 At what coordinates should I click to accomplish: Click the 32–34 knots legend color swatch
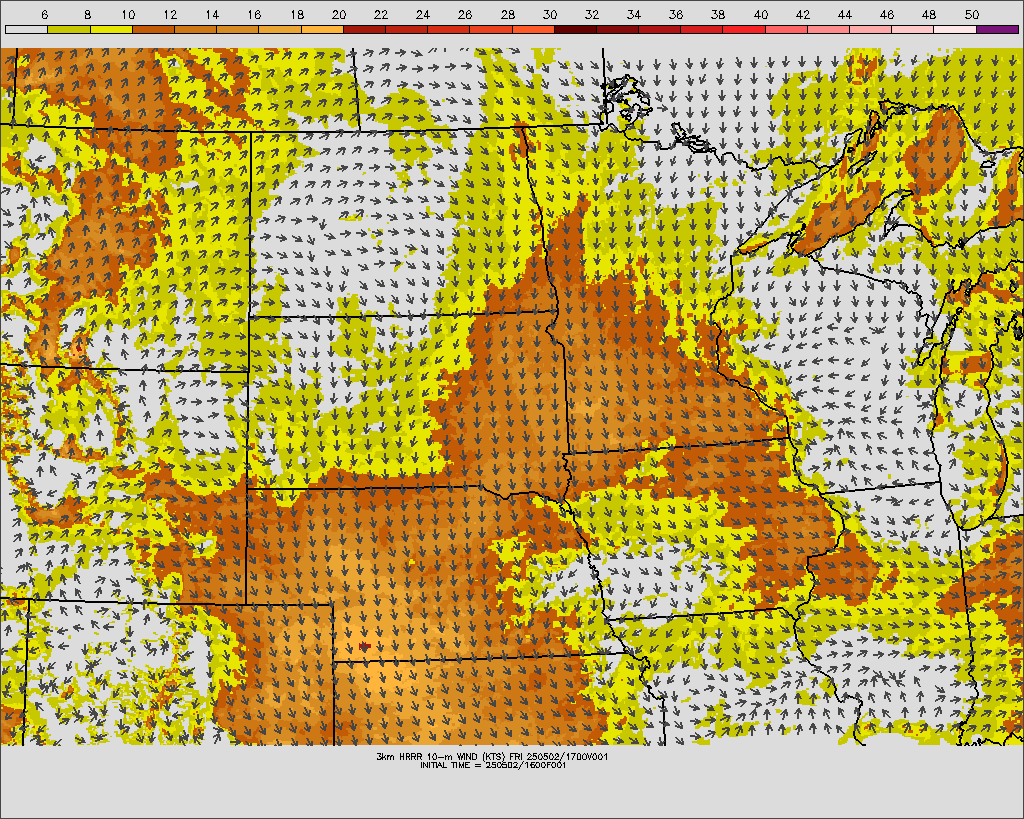[x=617, y=29]
